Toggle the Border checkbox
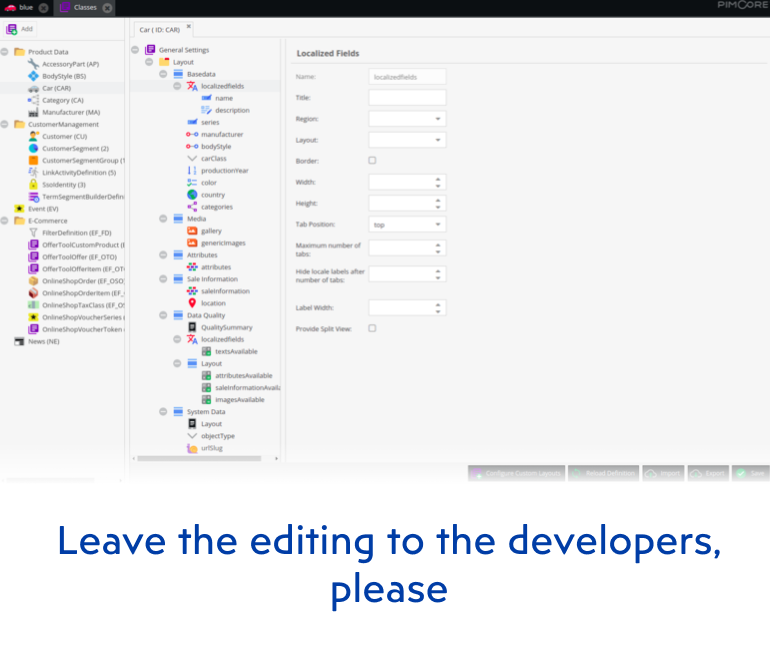Image resolution: width=770 pixels, height=649 pixels. click(372, 160)
